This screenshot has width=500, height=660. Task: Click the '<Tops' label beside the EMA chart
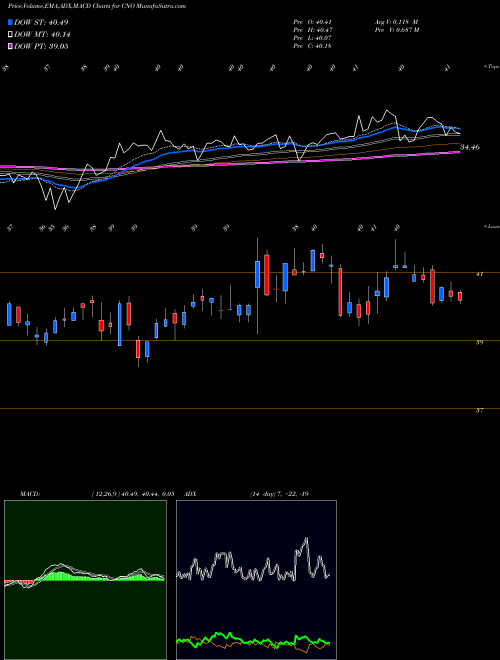(492, 67)
